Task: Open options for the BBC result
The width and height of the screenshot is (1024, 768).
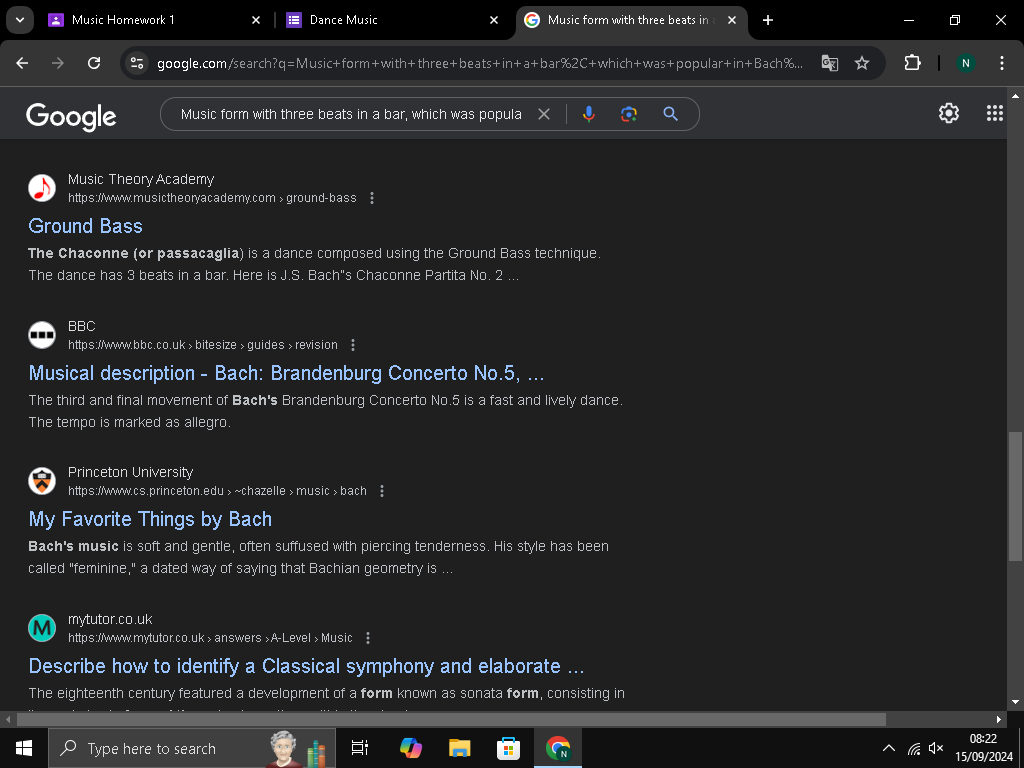Action: [353, 345]
